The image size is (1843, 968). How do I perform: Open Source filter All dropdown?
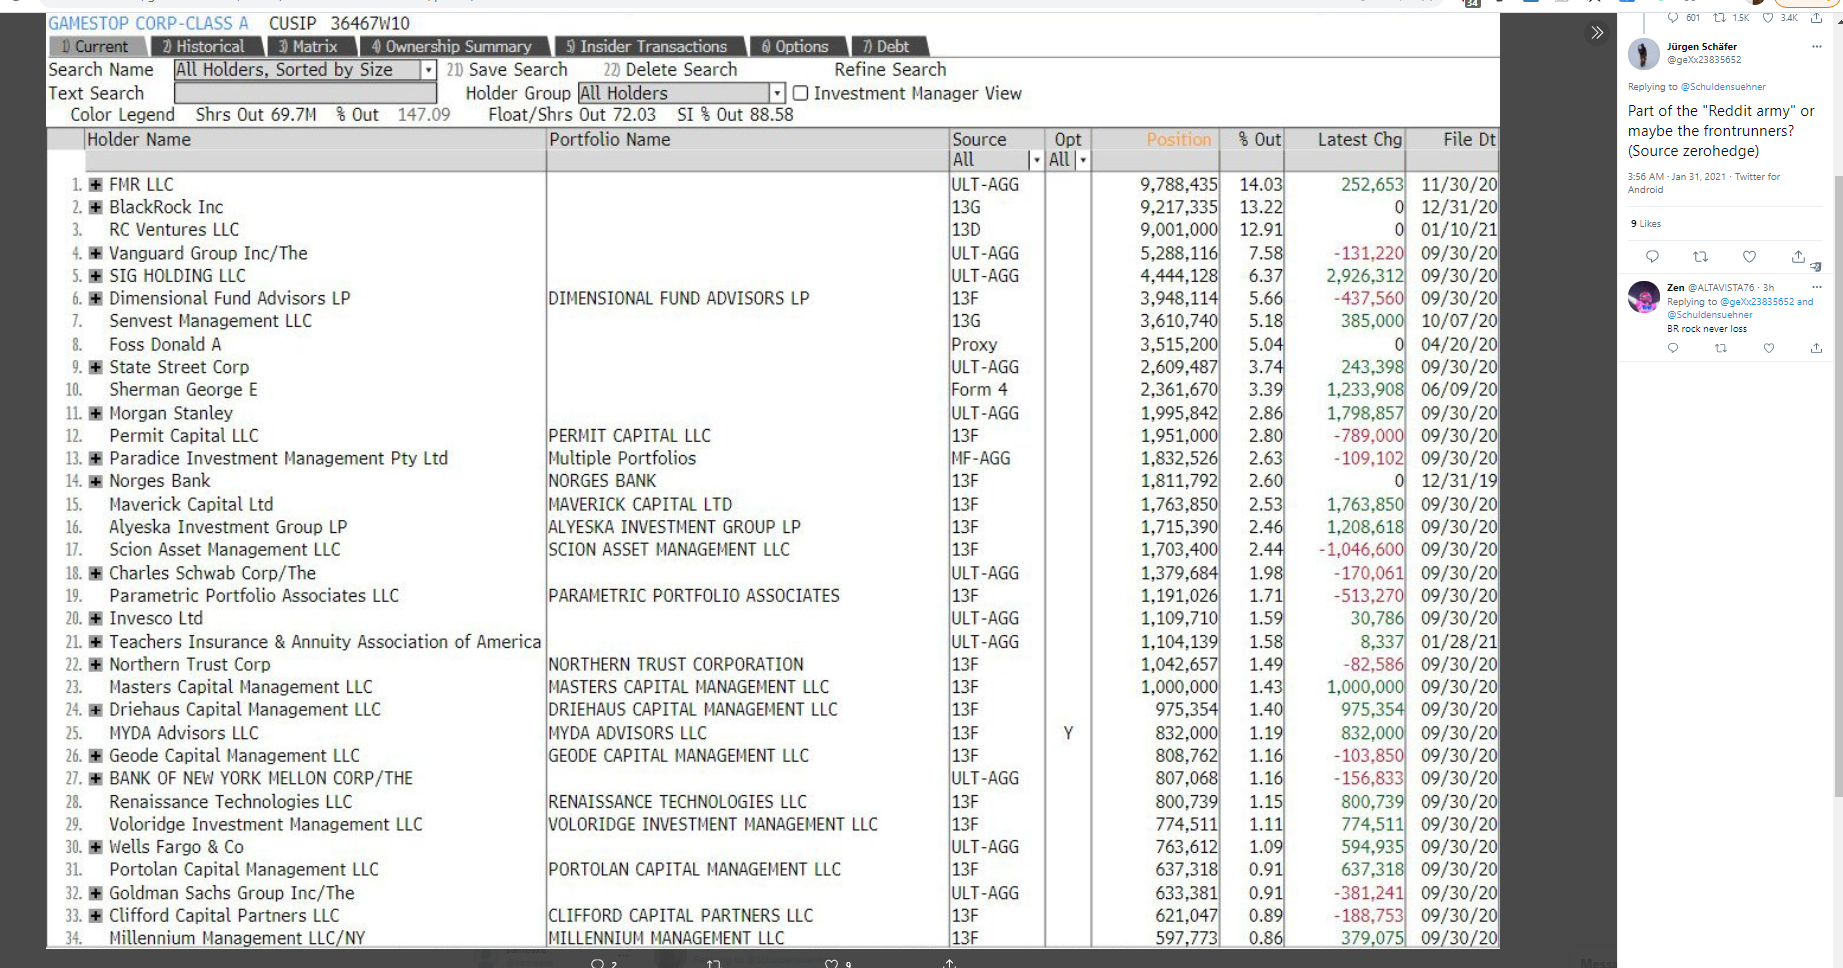[1036, 160]
